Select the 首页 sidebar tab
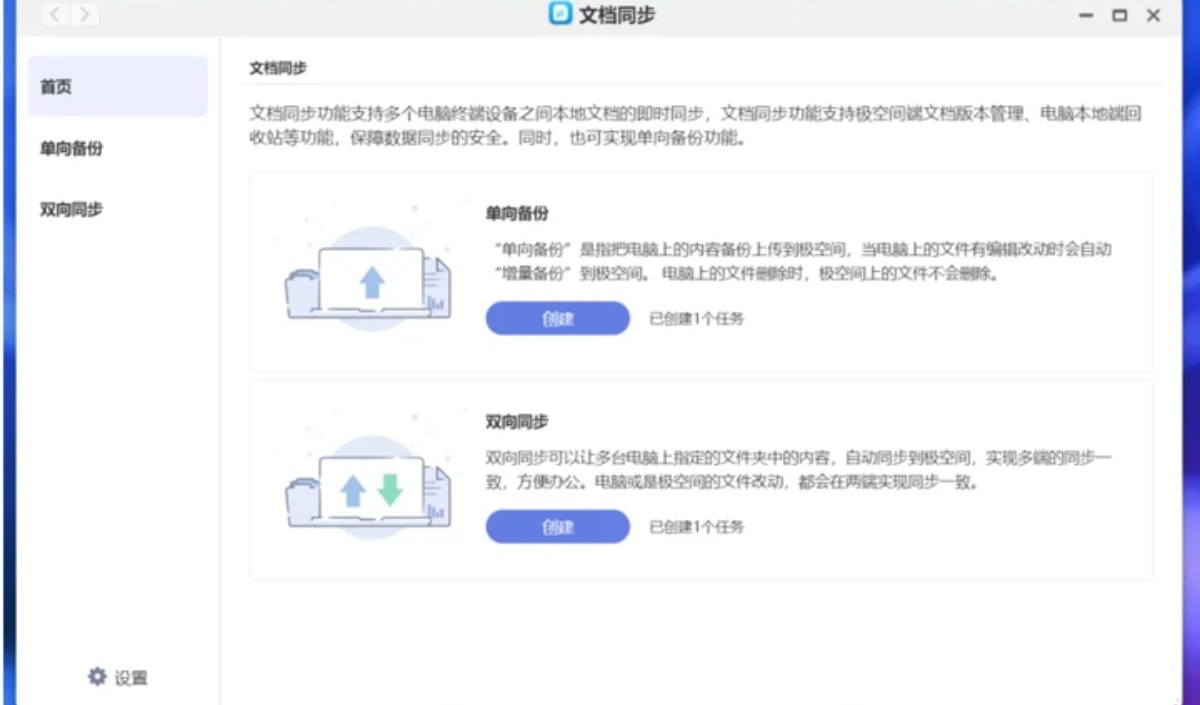Image resolution: width=1200 pixels, height=705 pixels. (x=118, y=86)
